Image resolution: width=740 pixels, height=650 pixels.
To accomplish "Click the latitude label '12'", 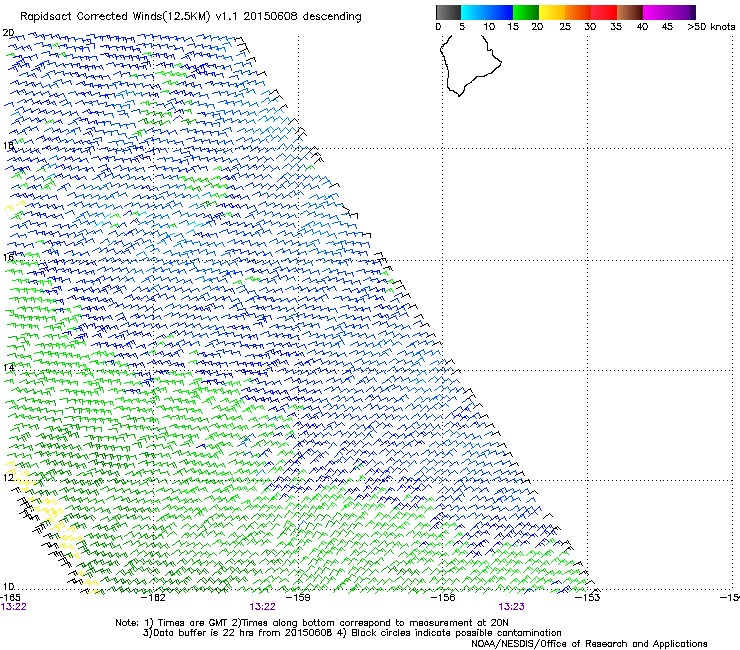I will [x=8, y=477].
